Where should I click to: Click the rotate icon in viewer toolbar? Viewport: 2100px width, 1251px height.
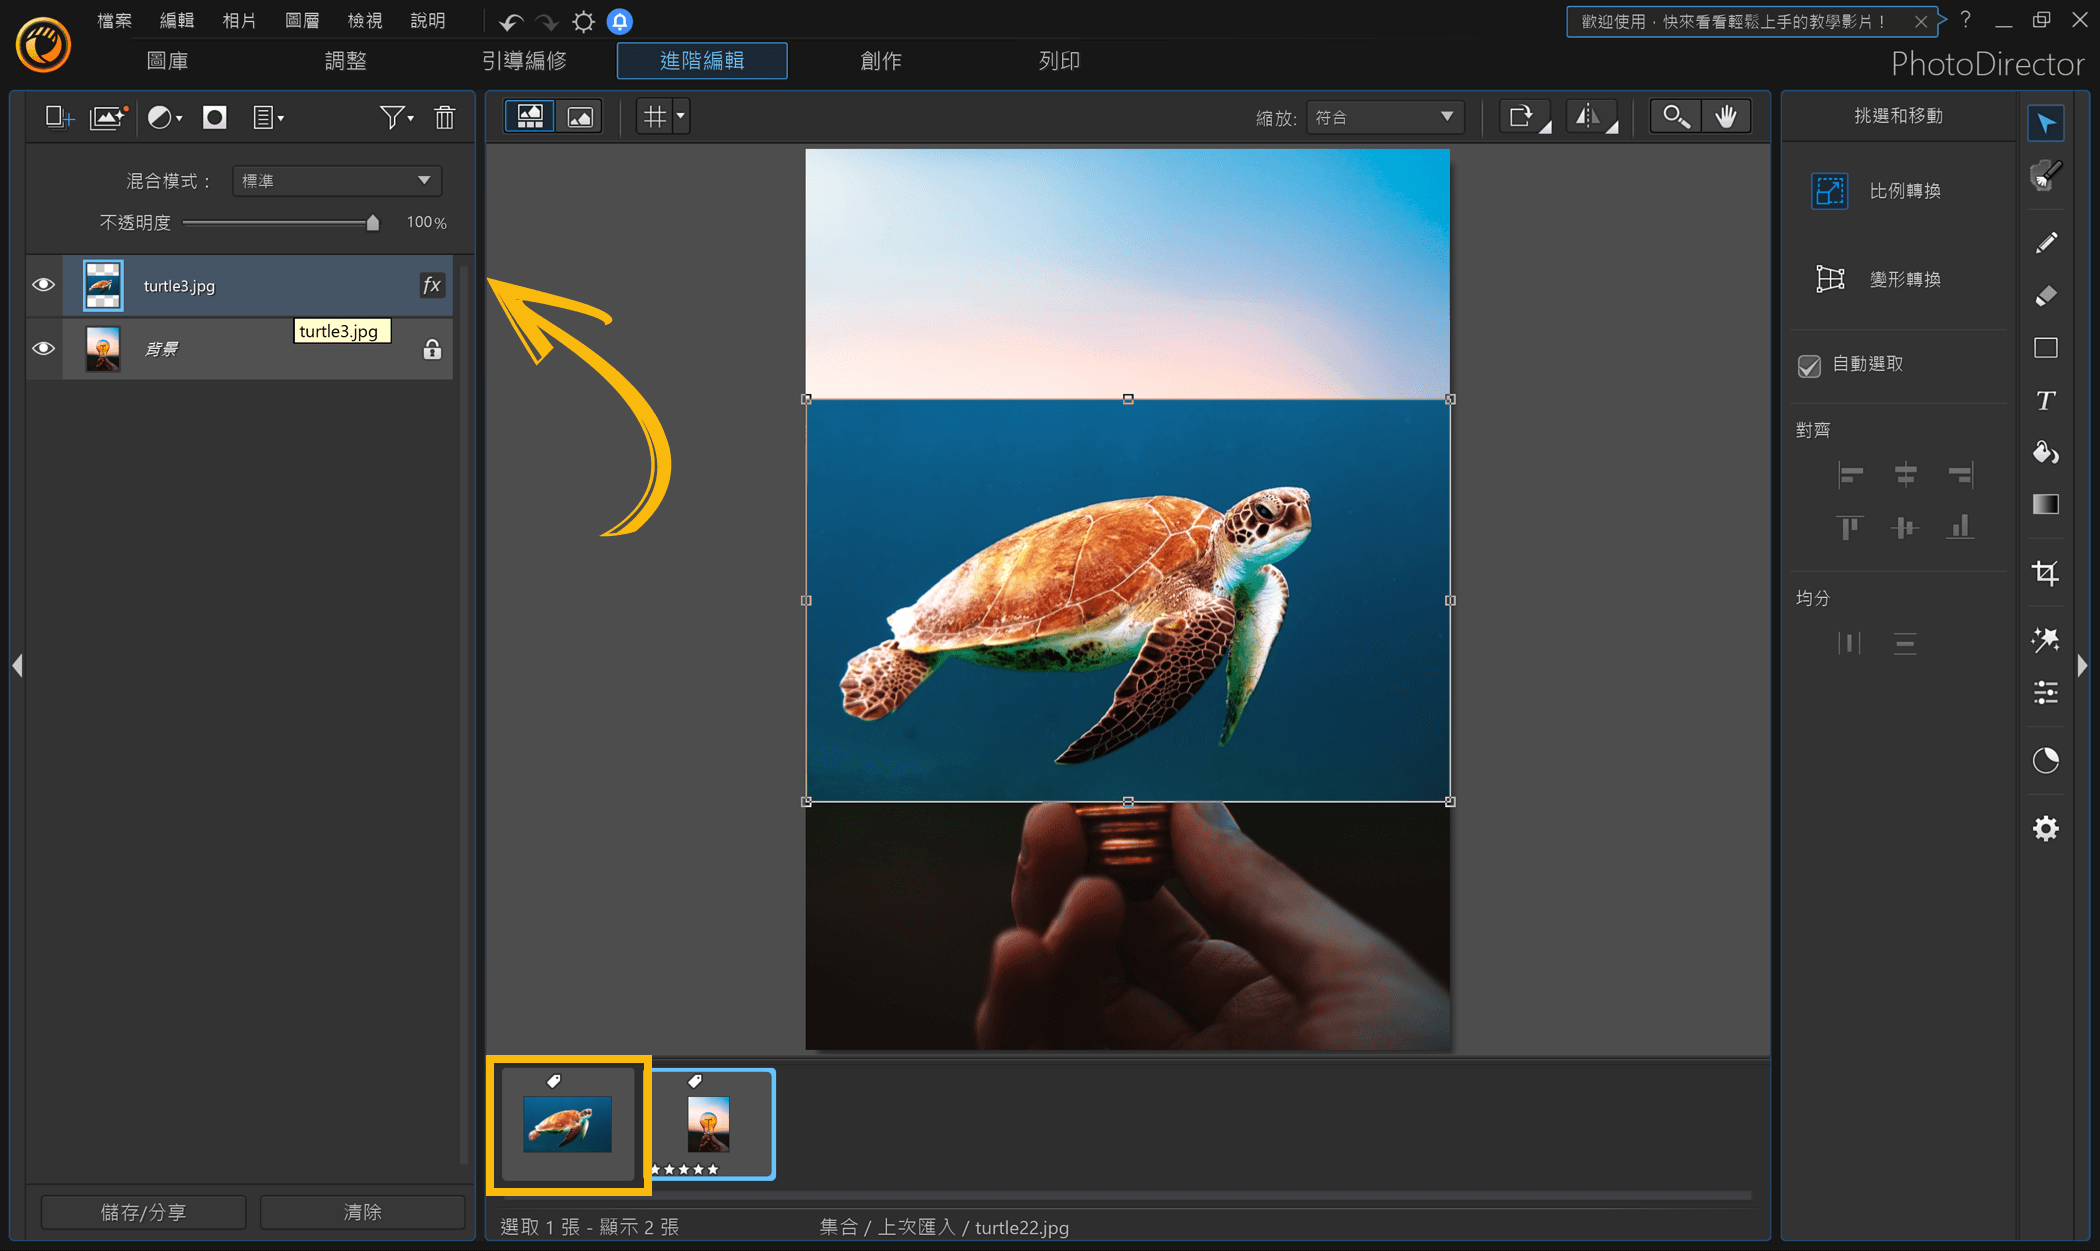(1523, 116)
